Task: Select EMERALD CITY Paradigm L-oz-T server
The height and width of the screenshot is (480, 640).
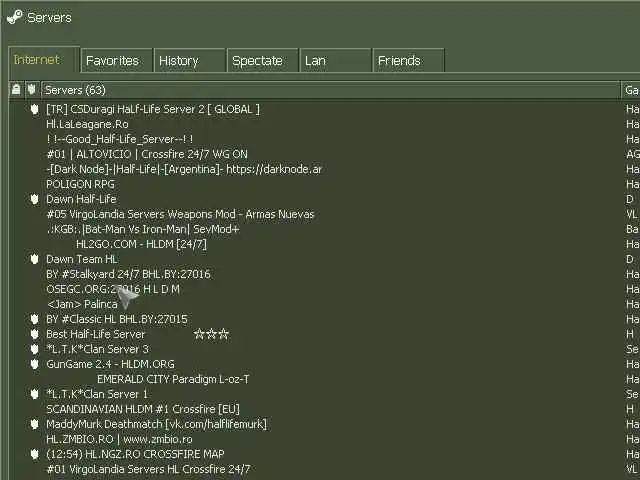Action: click(x=173, y=379)
